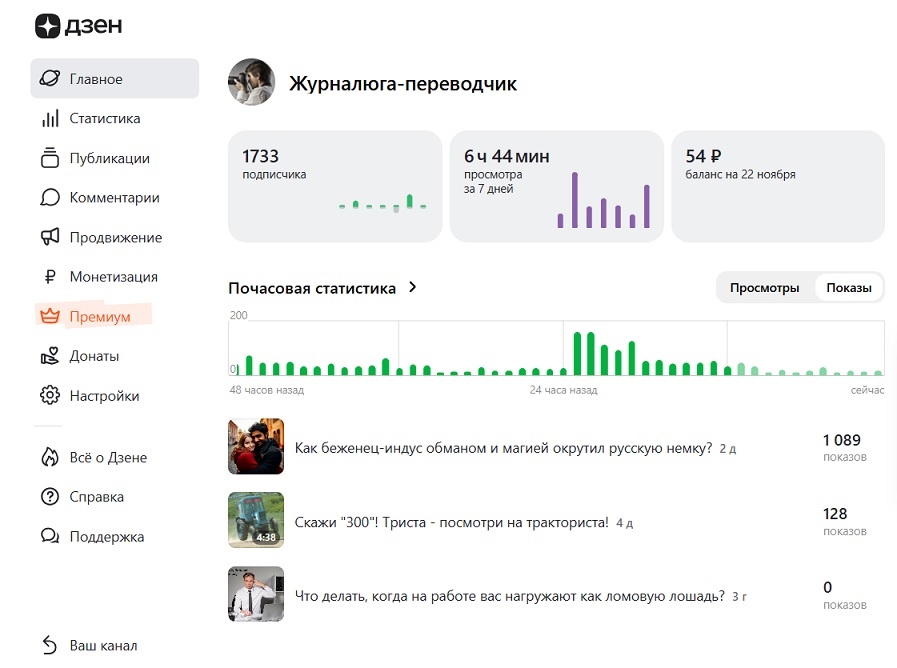
Task: Click the Донаты icon in the sidebar
Action: coord(48,356)
